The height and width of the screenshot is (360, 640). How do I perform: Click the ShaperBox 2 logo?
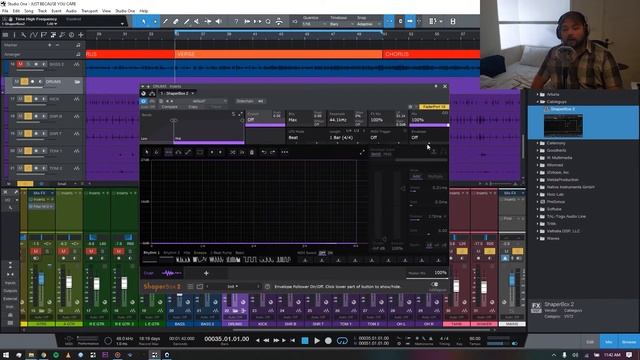(x=162, y=287)
